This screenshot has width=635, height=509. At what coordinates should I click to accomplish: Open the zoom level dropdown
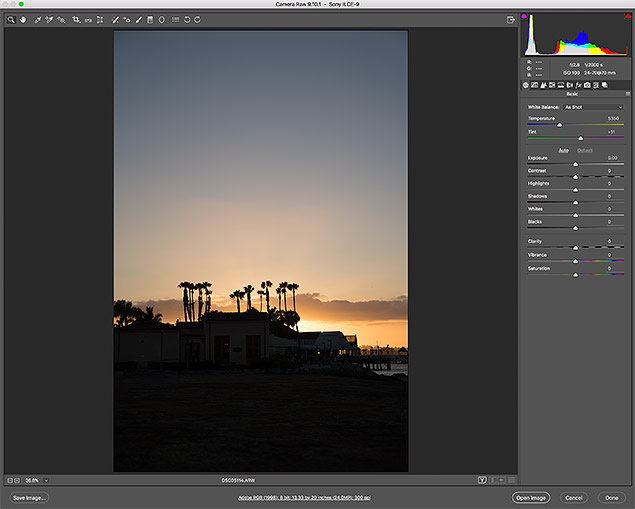tap(45, 481)
